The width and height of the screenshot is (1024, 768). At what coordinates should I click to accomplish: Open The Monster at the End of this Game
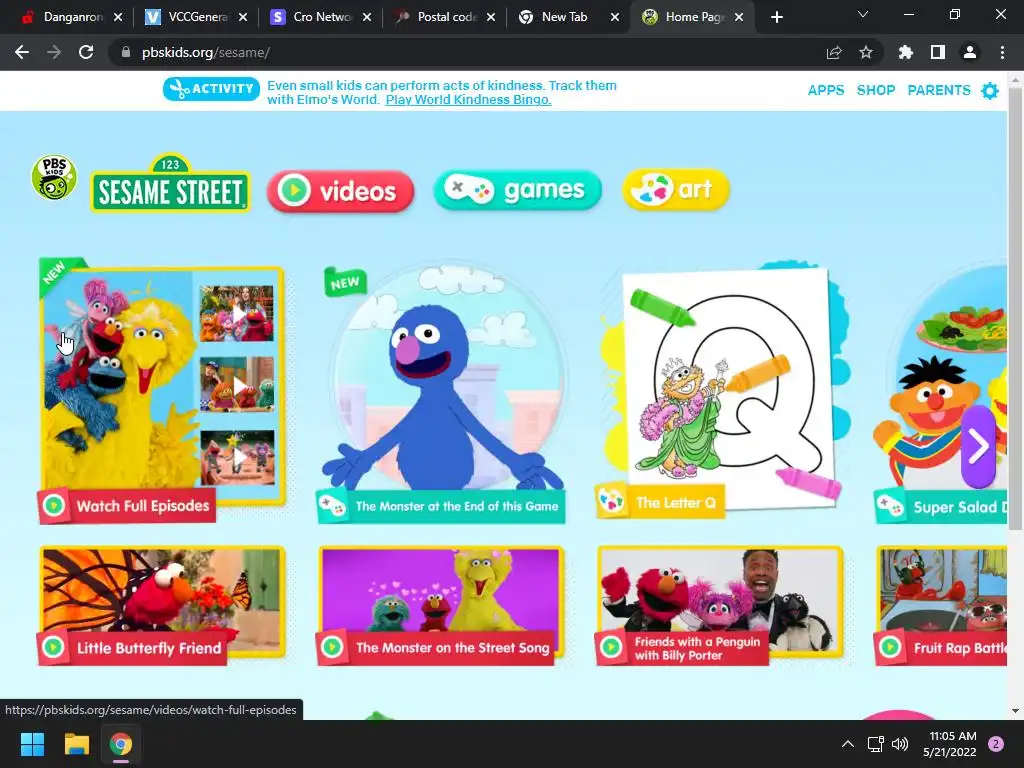pos(443,392)
